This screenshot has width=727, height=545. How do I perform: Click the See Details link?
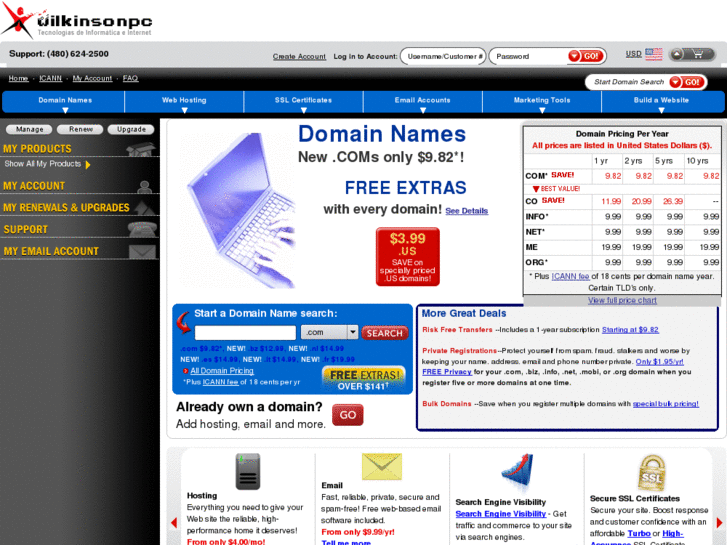pyautogui.click(x=466, y=211)
